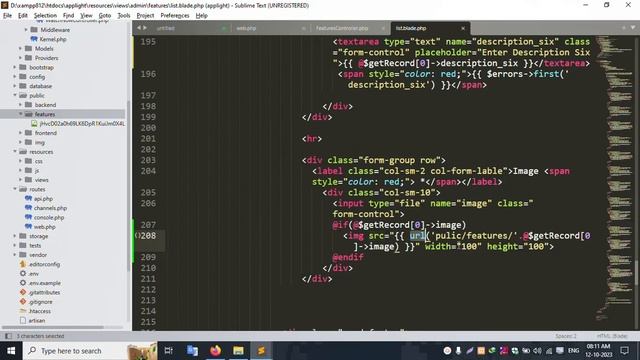Open the Goto menu
Screen dimensions: 640x360
coord(105,16)
